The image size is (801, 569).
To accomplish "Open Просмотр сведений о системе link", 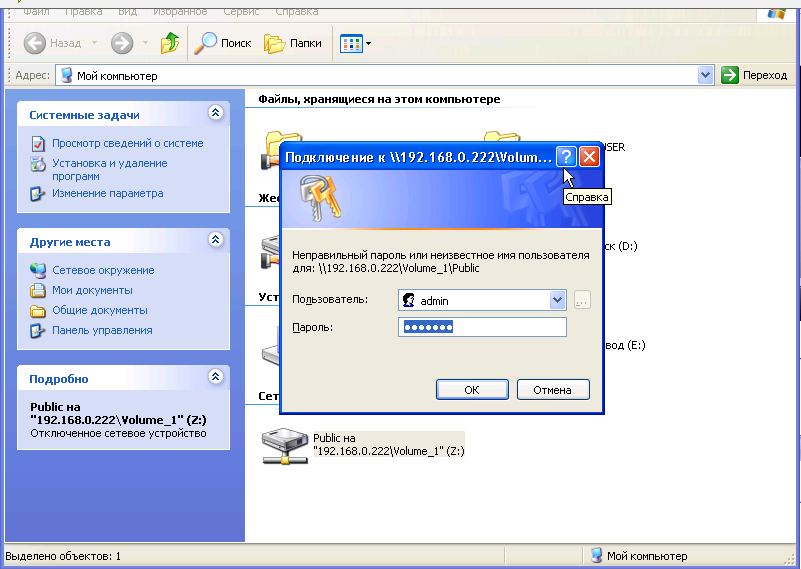I will pyautogui.click(x=128, y=144).
